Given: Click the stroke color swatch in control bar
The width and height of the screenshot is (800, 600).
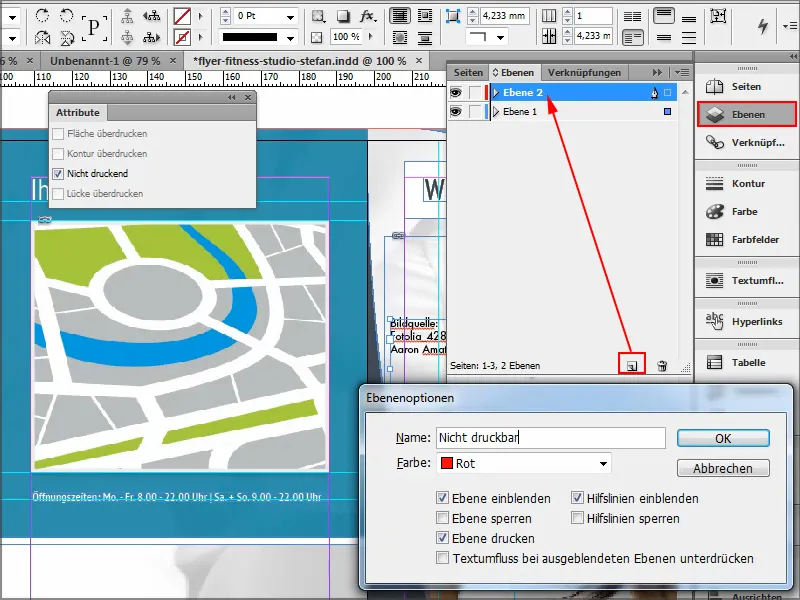Looking at the screenshot, I should coord(182,37).
